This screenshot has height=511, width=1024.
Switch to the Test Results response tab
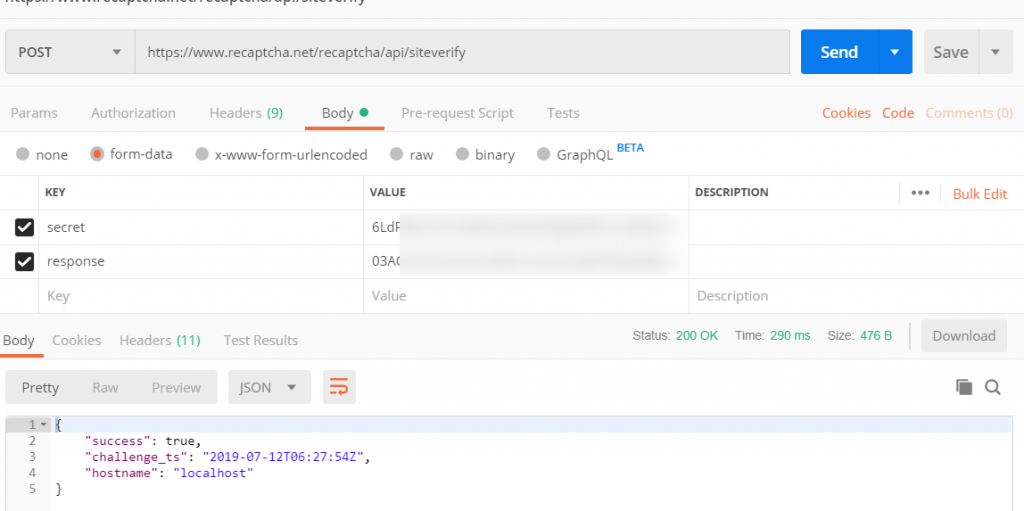260,340
